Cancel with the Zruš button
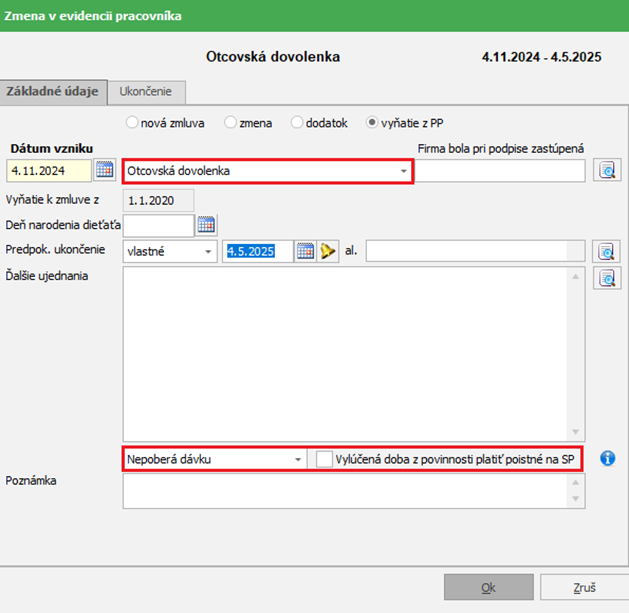 tap(584, 587)
